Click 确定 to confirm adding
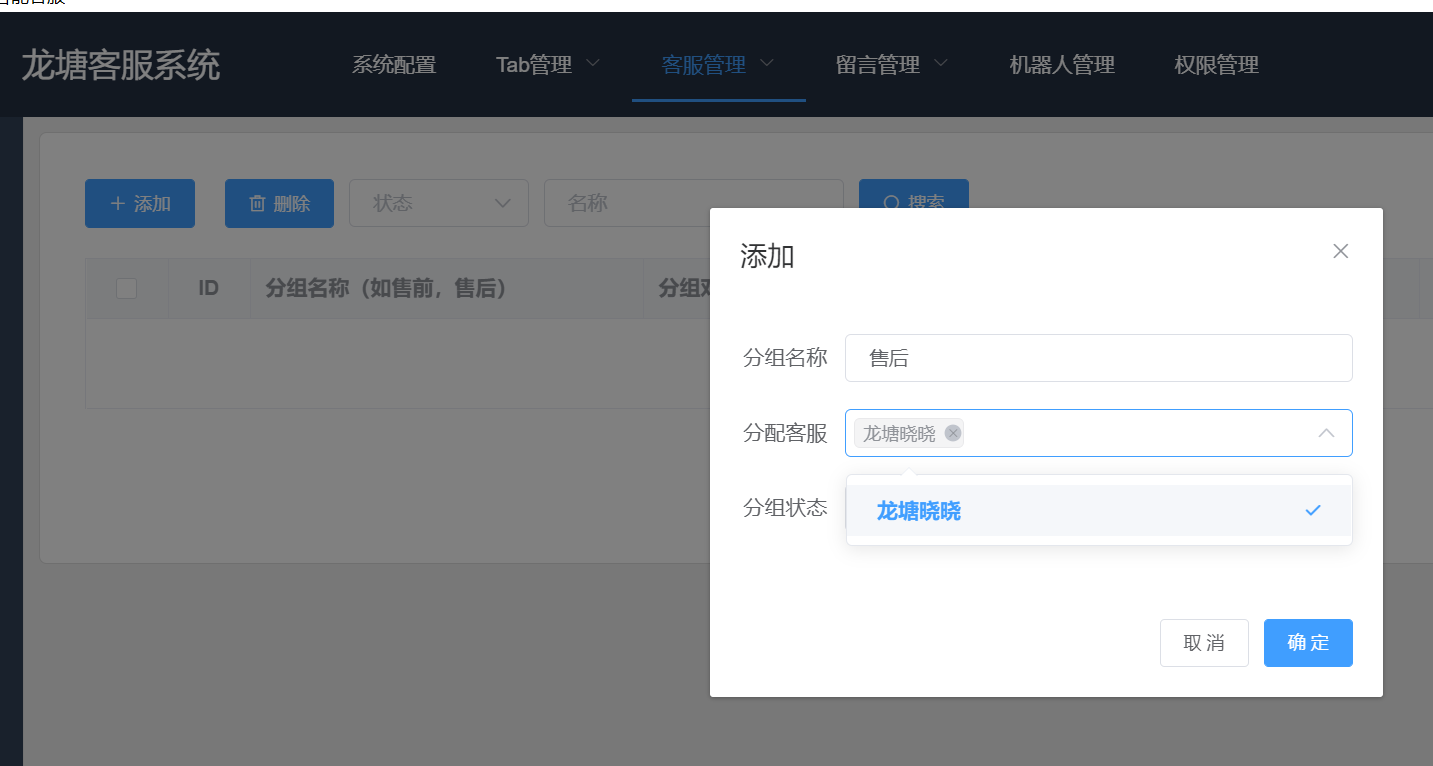 [x=1308, y=643]
